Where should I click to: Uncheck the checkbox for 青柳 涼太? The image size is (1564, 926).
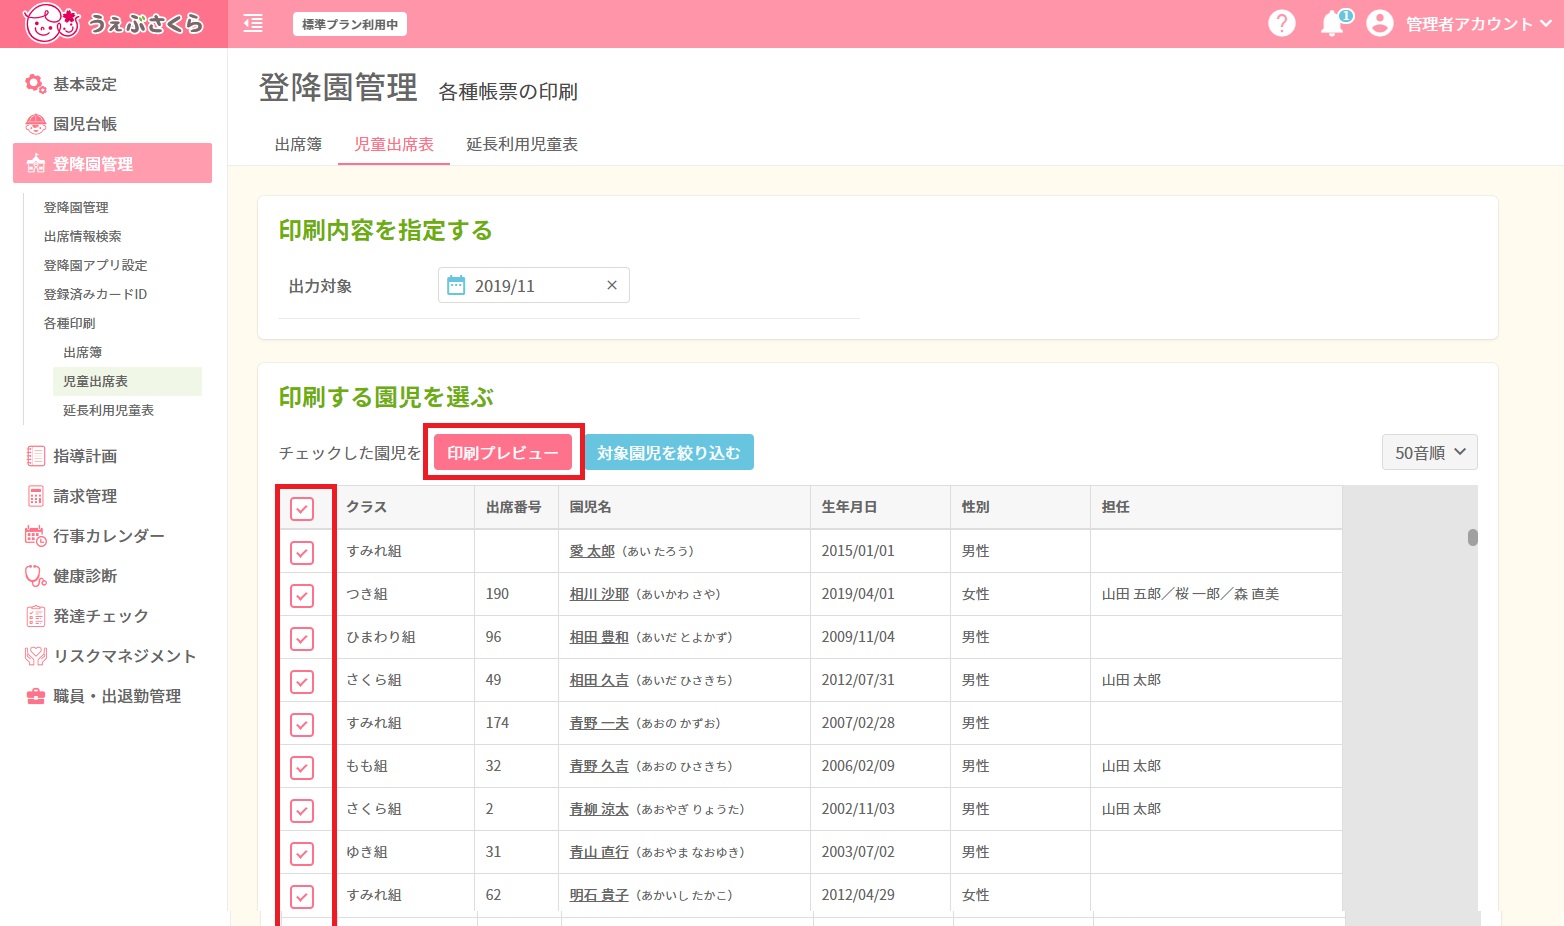coord(302,810)
